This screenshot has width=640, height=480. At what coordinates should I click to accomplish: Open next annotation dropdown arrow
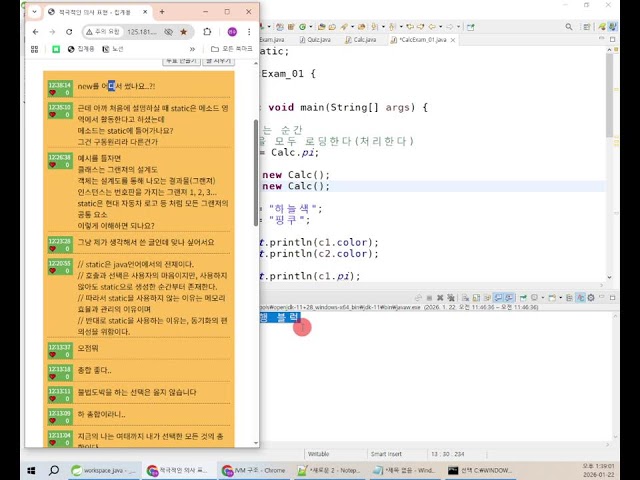(x=383, y=27)
